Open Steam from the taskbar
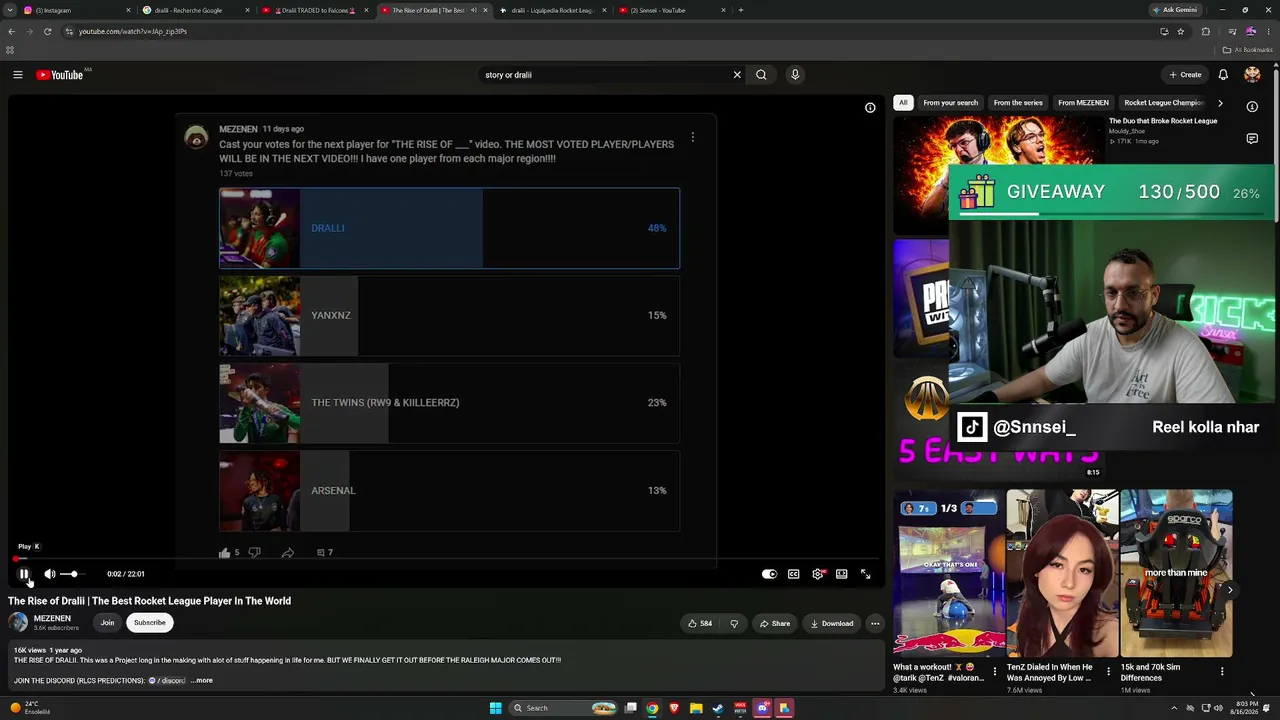This screenshot has height=720, width=1280. coord(718,708)
